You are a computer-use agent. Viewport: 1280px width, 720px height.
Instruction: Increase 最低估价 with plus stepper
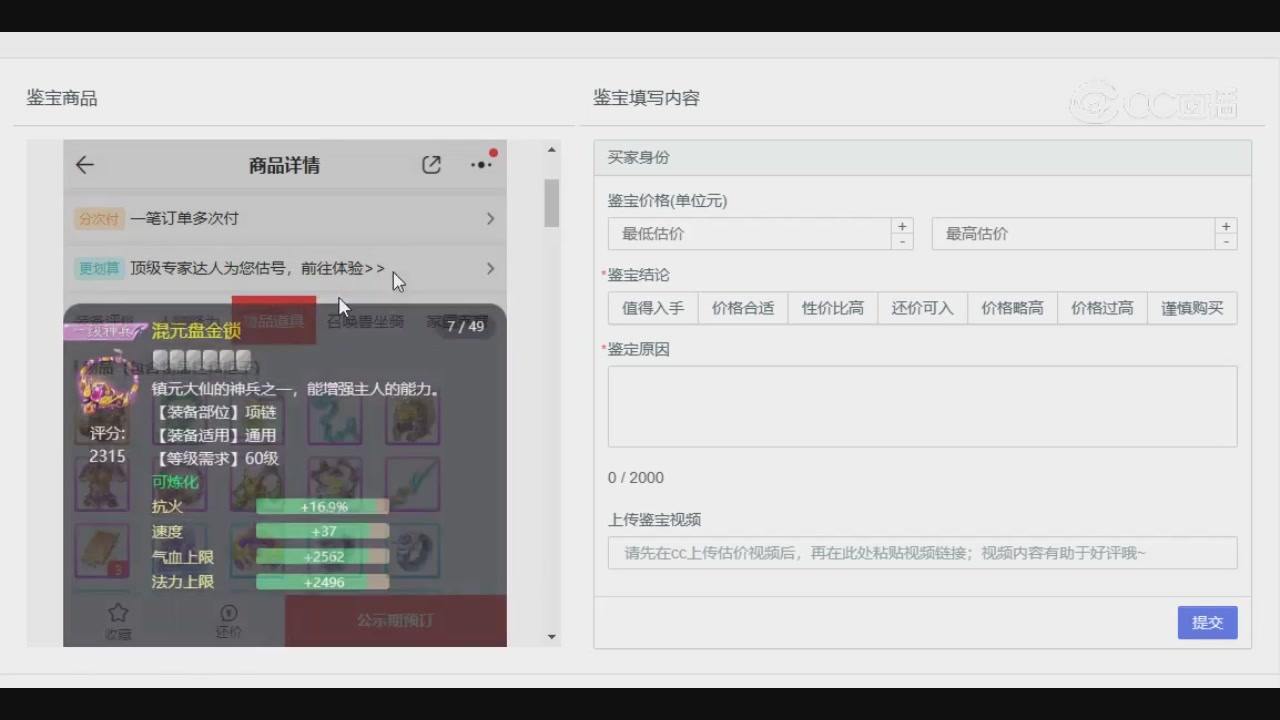click(902, 226)
